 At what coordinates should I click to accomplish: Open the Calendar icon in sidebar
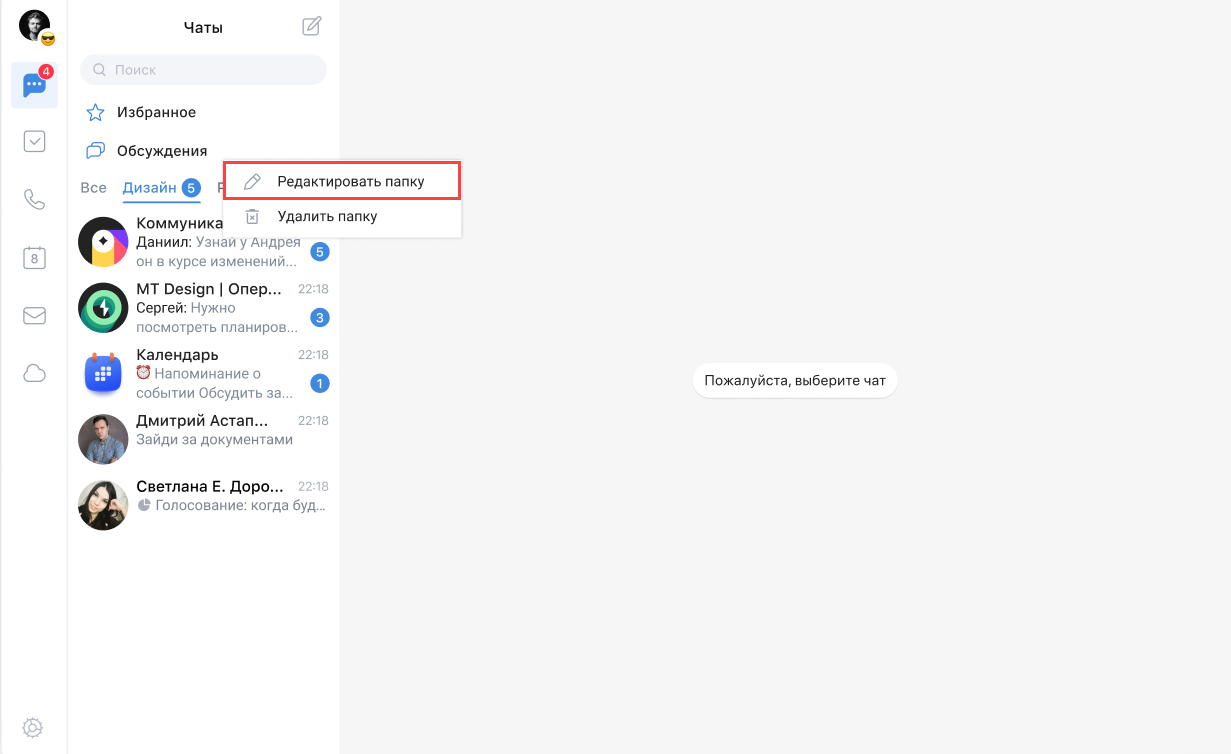pos(34,258)
